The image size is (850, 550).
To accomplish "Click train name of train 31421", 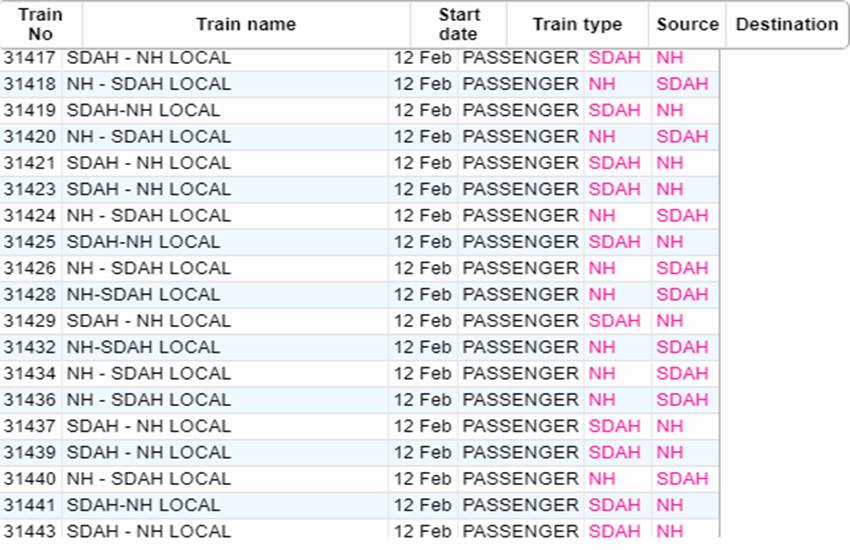I will click(148, 163).
